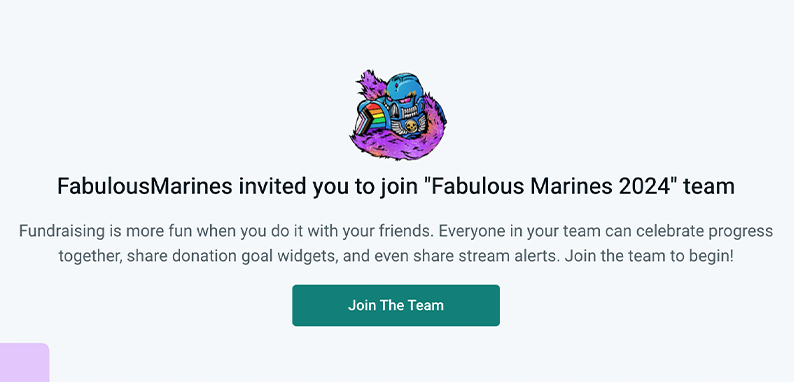Click "Join the team to begin!" sentence
The image size is (794, 382).
pos(649,256)
